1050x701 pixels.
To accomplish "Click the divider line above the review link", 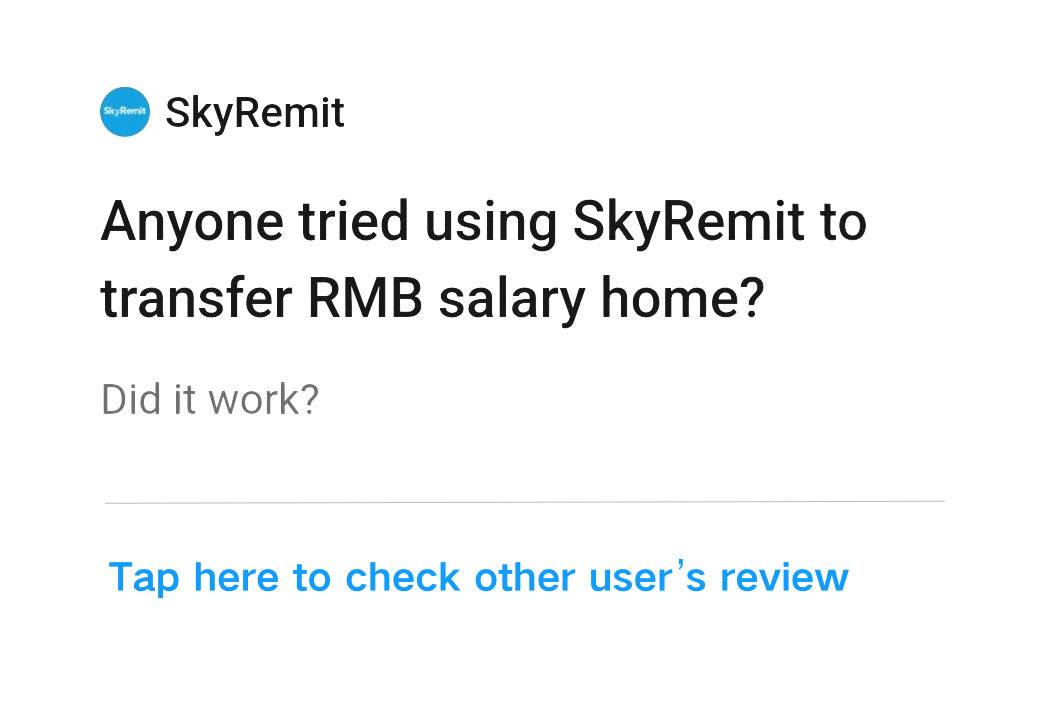I will 524,501.
